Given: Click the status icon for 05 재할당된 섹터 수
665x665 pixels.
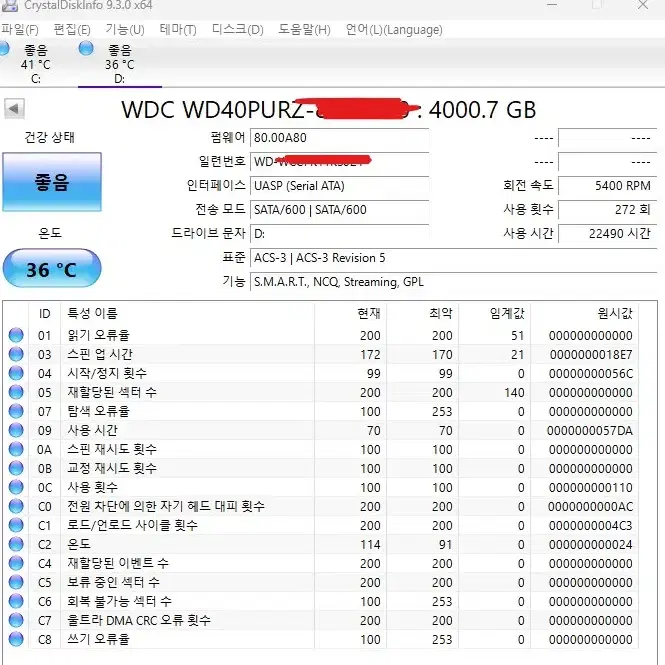Looking at the screenshot, I should (16, 392).
